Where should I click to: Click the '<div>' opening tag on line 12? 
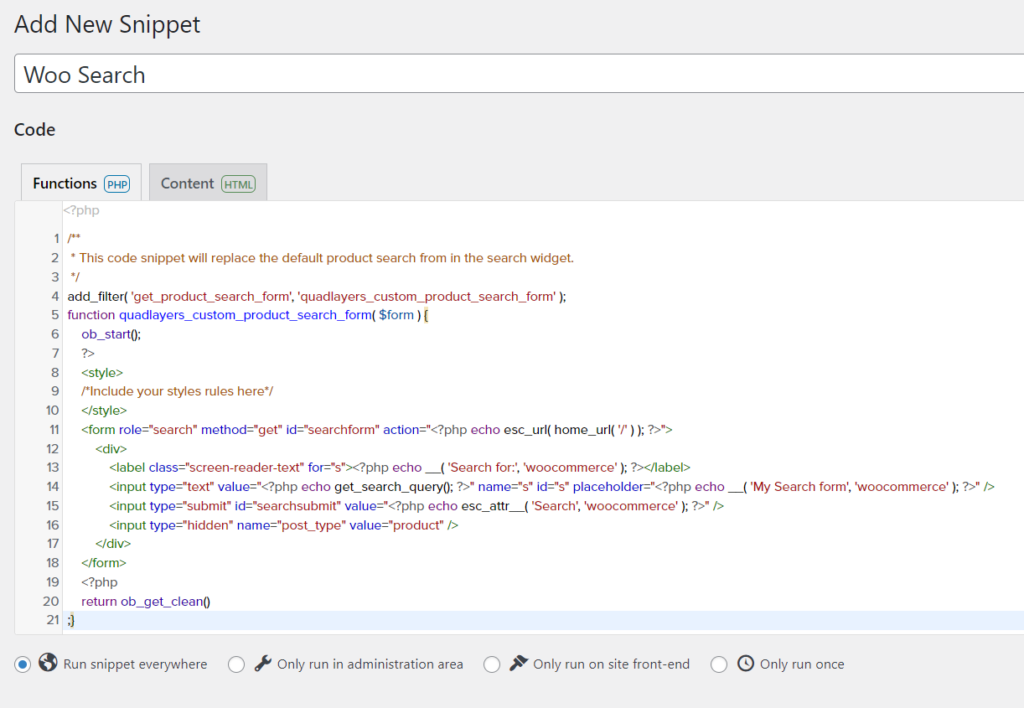(x=111, y=449)
